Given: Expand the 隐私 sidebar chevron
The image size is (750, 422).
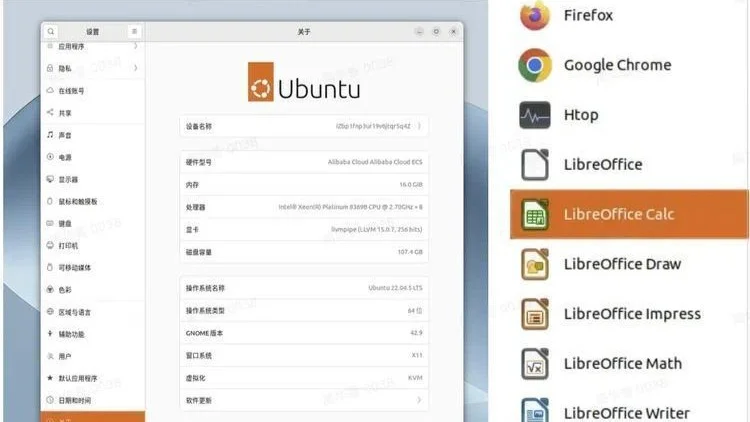Looking at the screenshot, I should point(136,68).
